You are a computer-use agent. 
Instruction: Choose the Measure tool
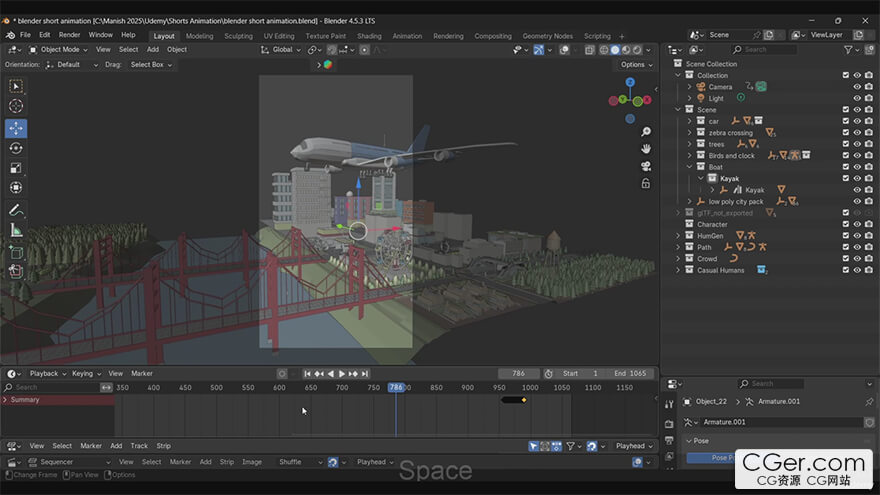tap(16, 230)
